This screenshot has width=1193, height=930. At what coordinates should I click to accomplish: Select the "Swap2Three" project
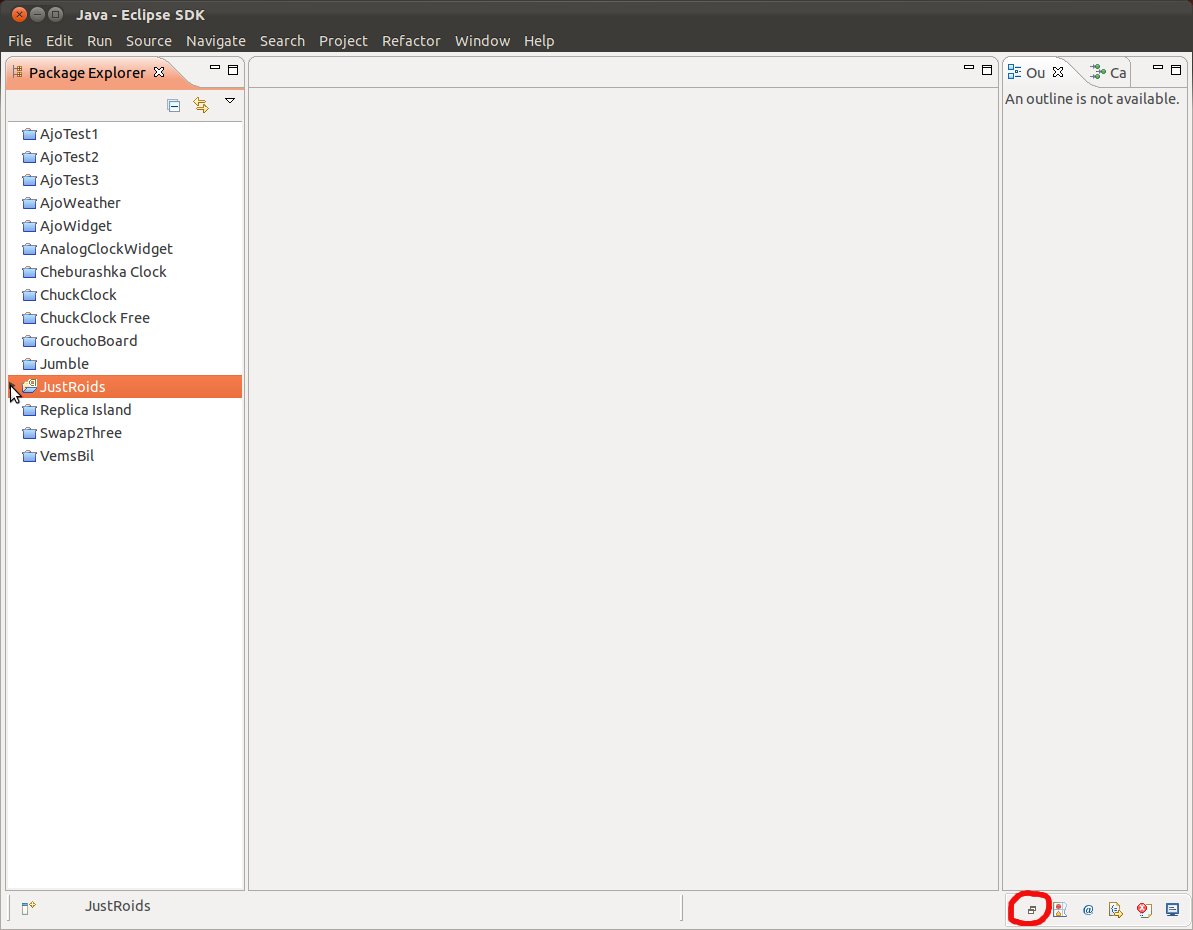click(81, 433)
